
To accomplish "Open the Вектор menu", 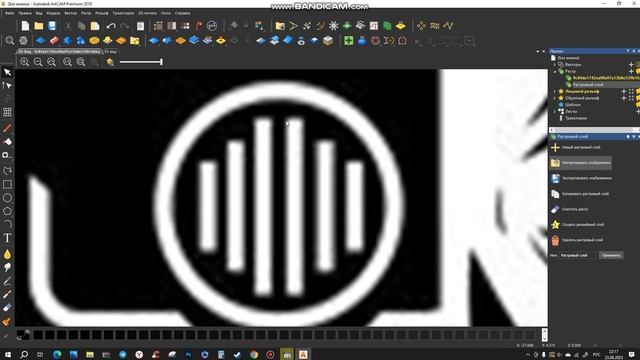I will [x=71, y=13].
